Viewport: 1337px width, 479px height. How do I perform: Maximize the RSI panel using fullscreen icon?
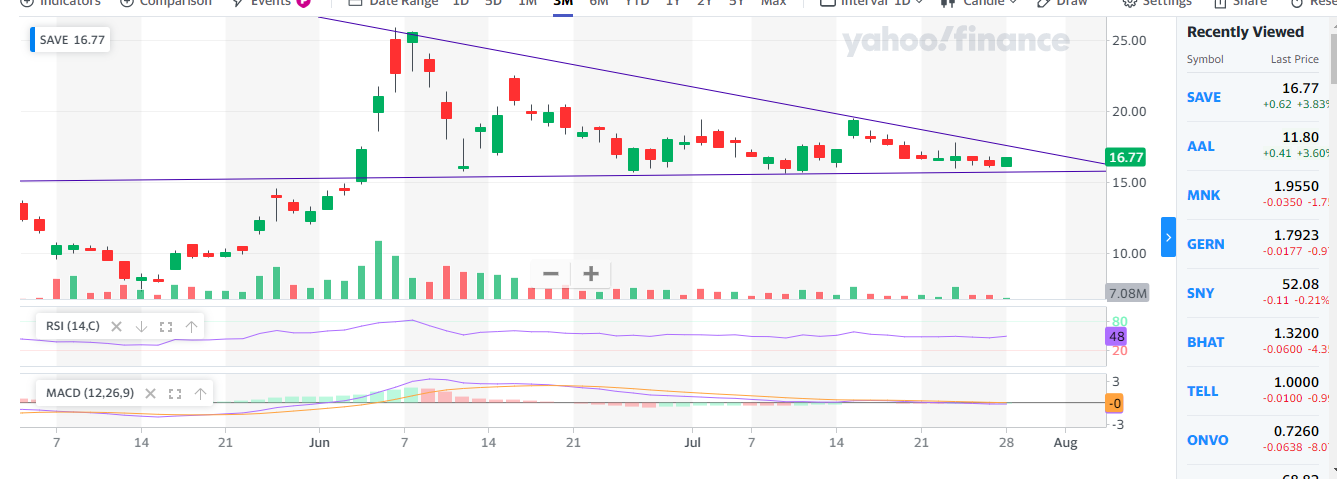click(166, 326)
